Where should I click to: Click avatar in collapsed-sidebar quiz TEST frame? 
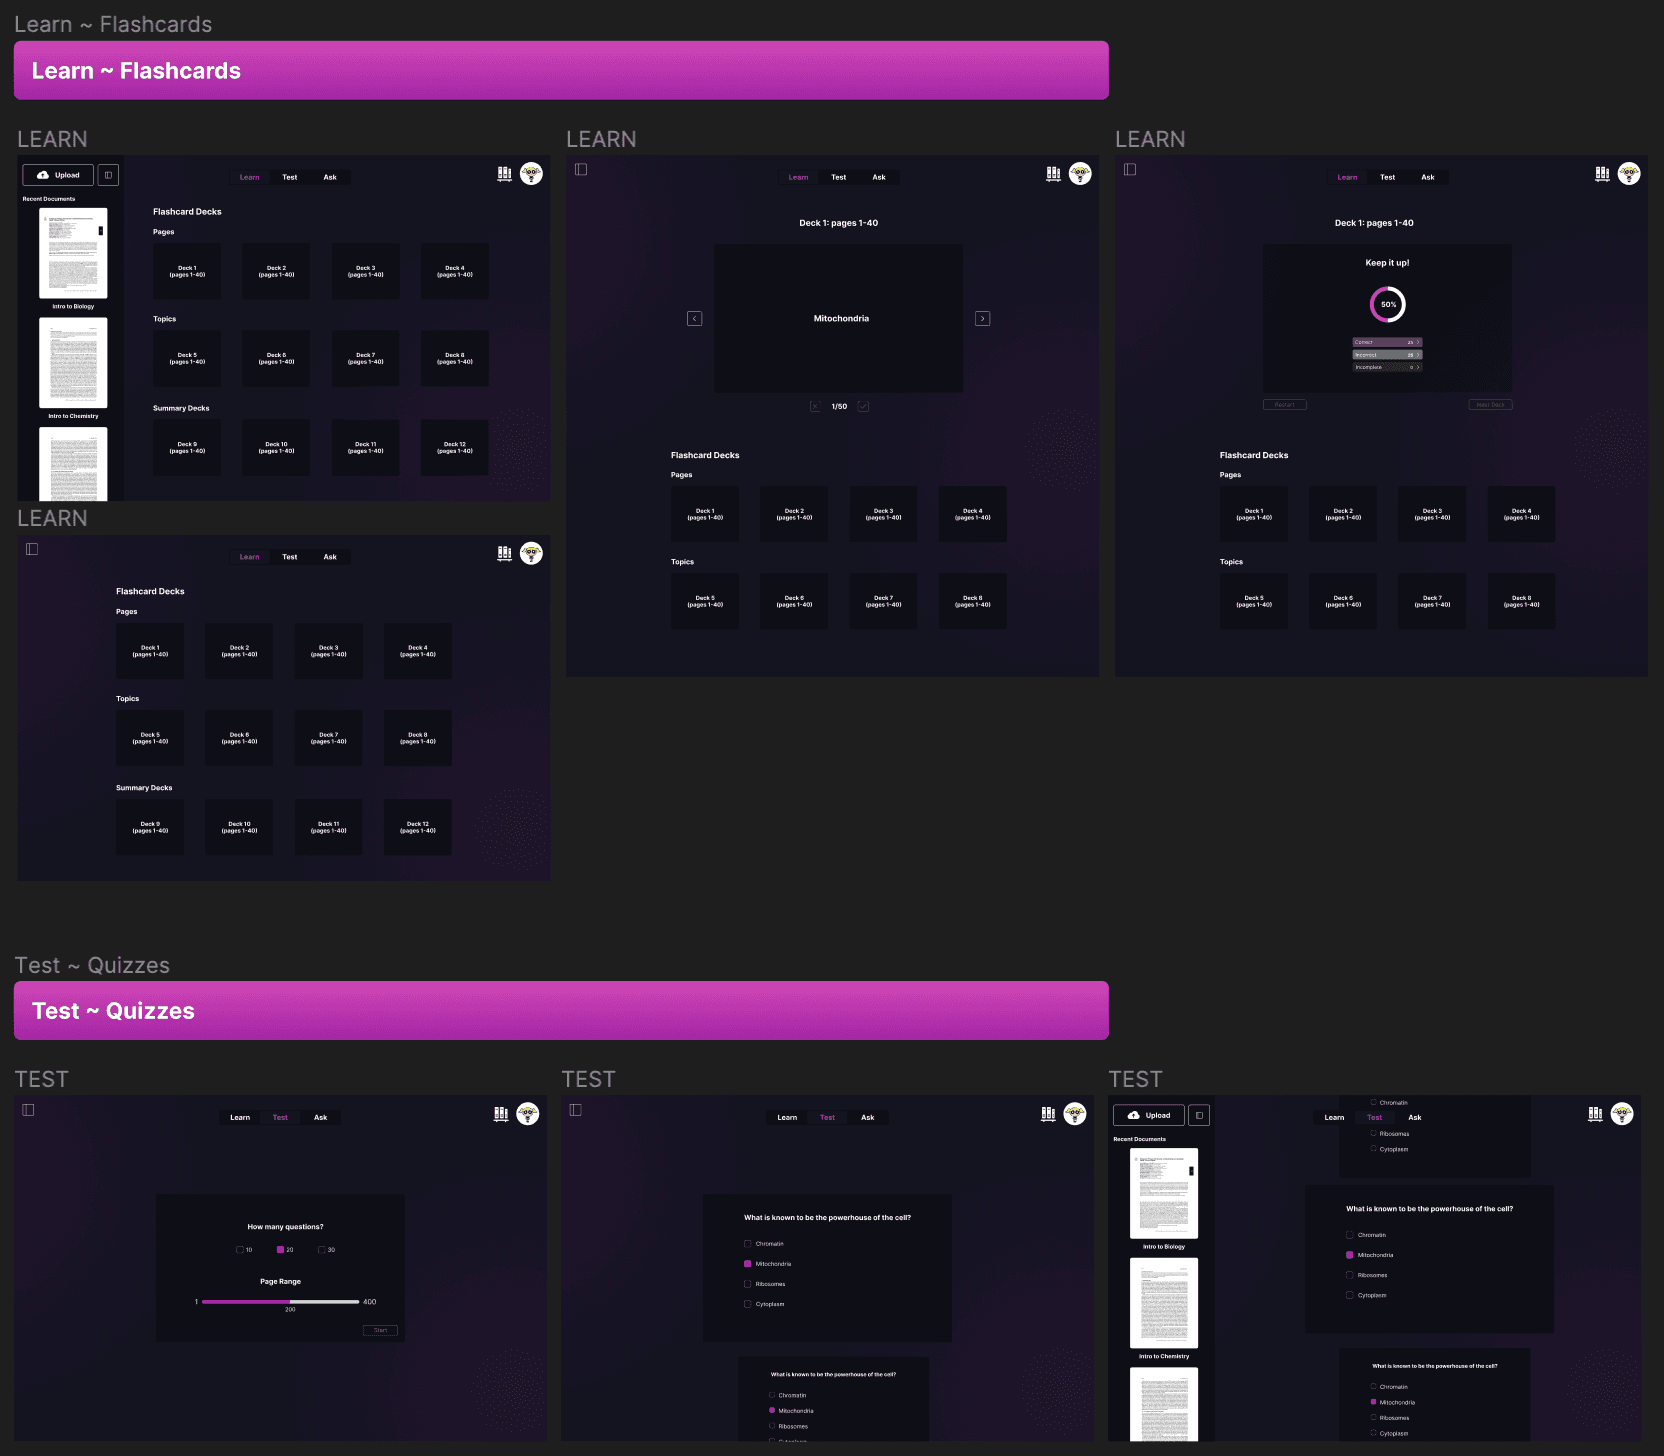[1075, 1114]
